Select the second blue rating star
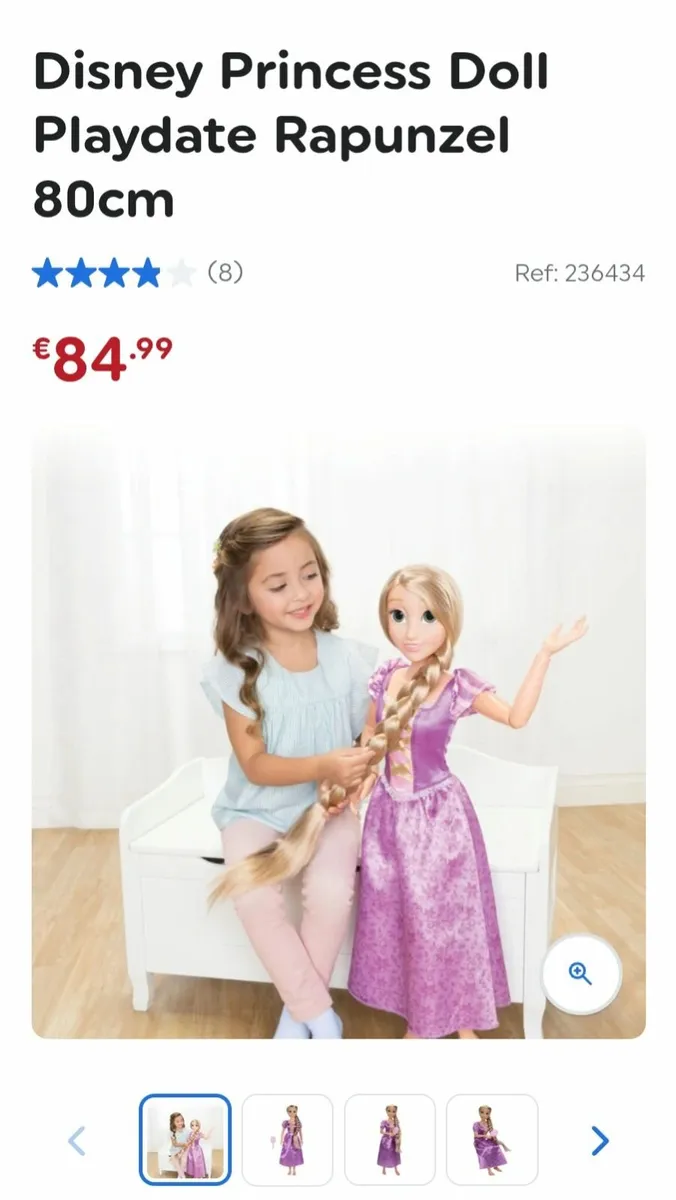Screen dimensions: 676x1200 coord(80,272)
